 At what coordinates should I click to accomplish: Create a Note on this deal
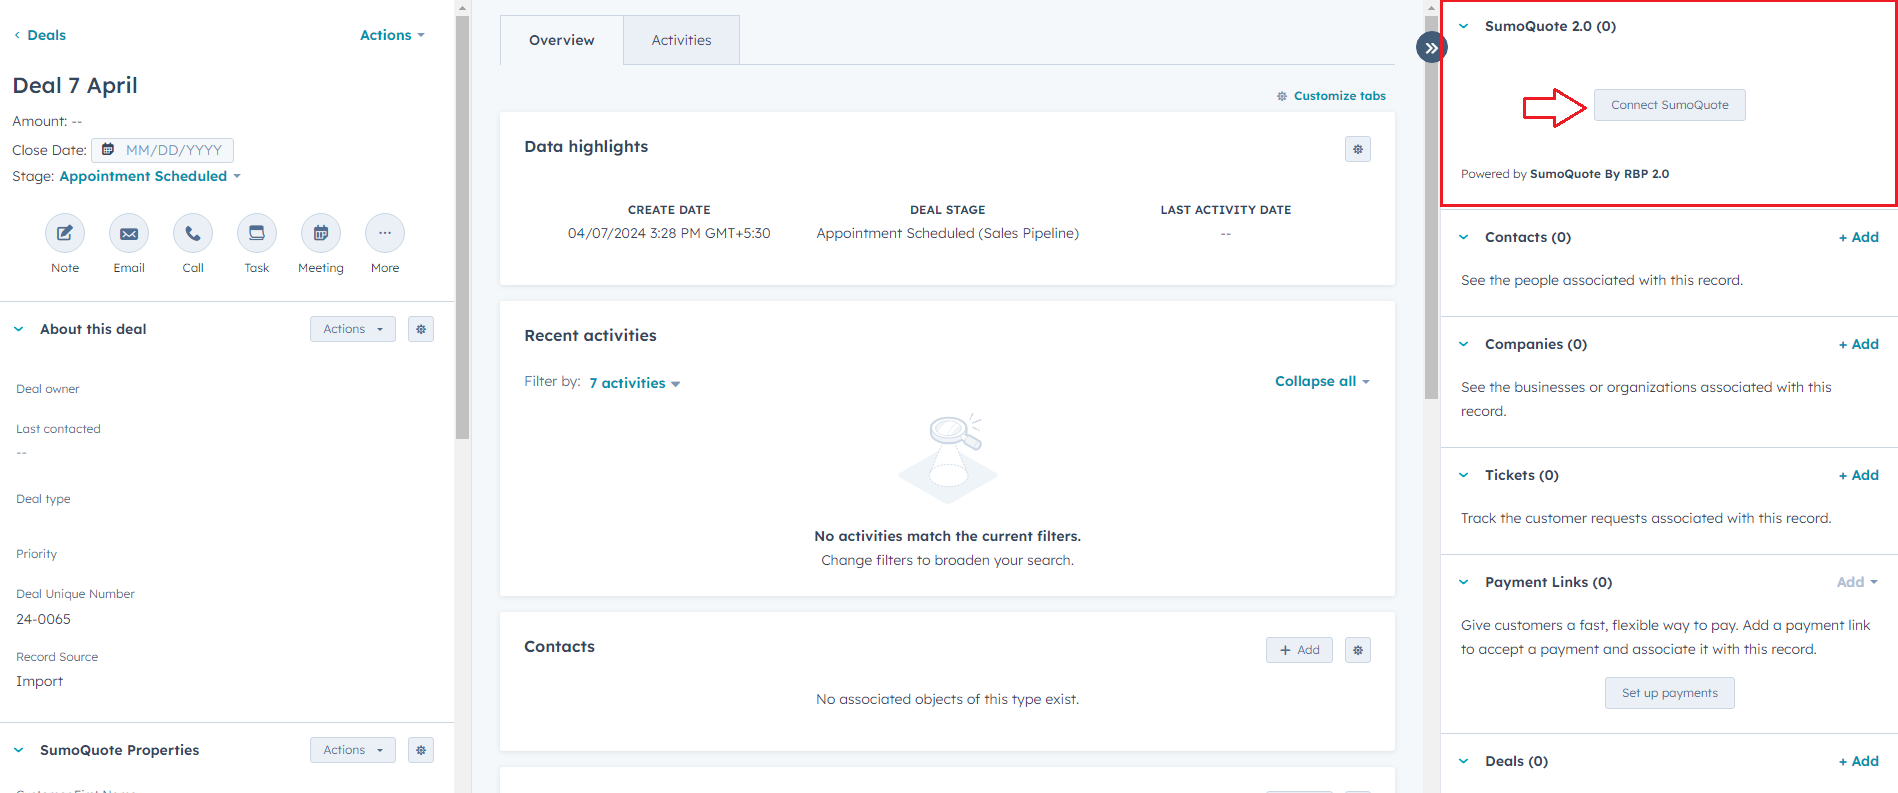click(x=65, y=233)
